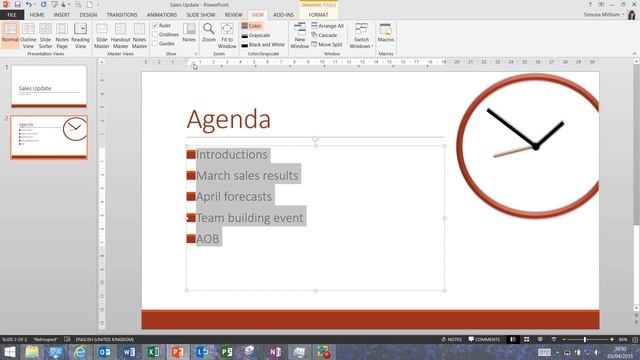This screenshot has width=640, height=360.
Task: Click English (United Kingdom) language indicator
Action: click(105, 339)
